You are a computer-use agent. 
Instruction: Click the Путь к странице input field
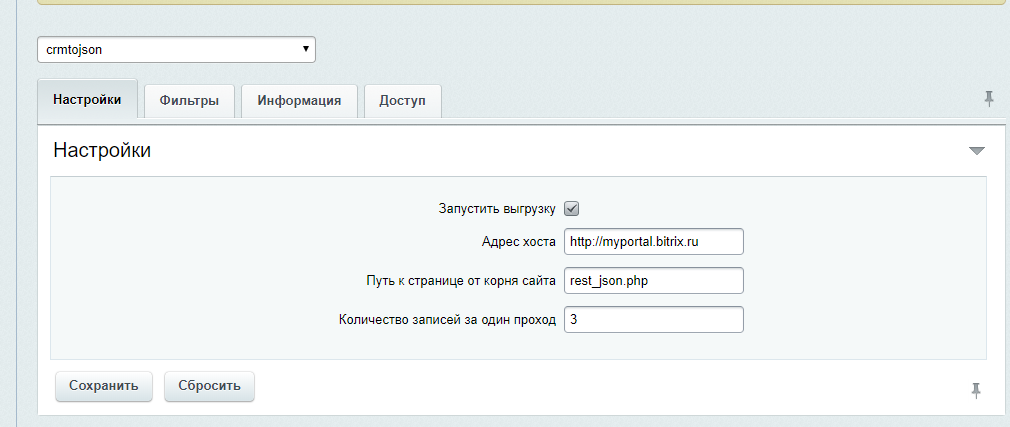pos(654,281)
